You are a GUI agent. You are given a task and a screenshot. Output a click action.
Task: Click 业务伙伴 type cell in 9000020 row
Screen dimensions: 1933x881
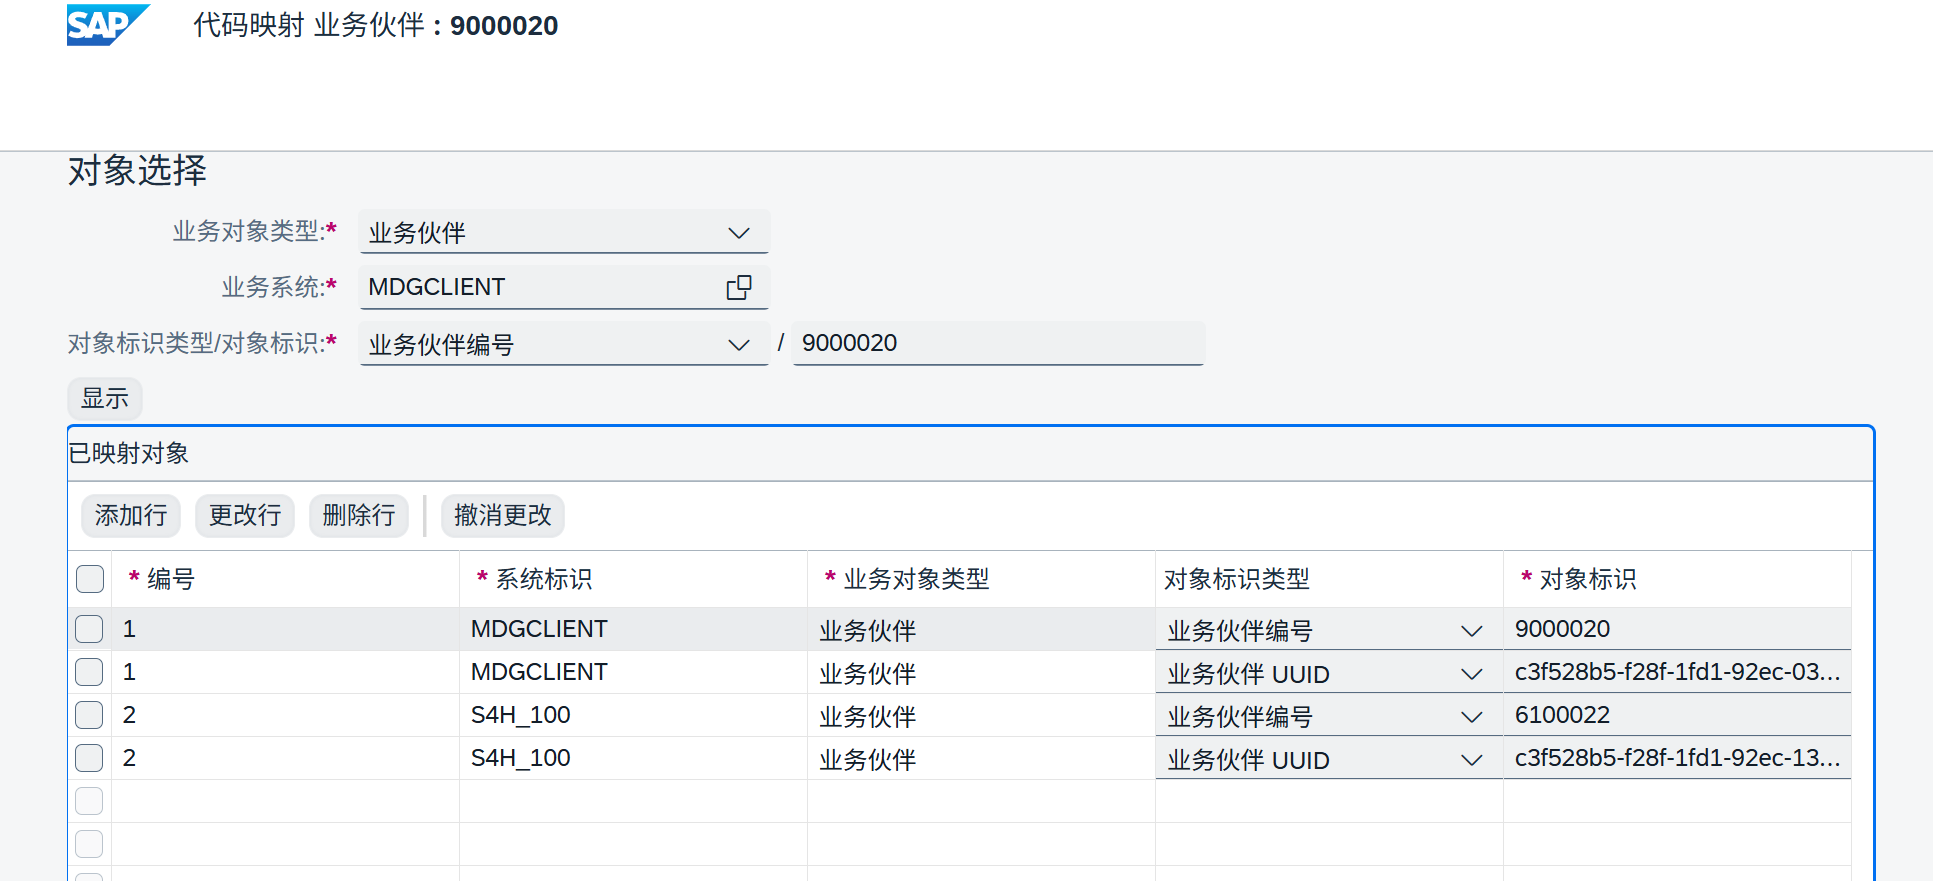pos(981,629)
